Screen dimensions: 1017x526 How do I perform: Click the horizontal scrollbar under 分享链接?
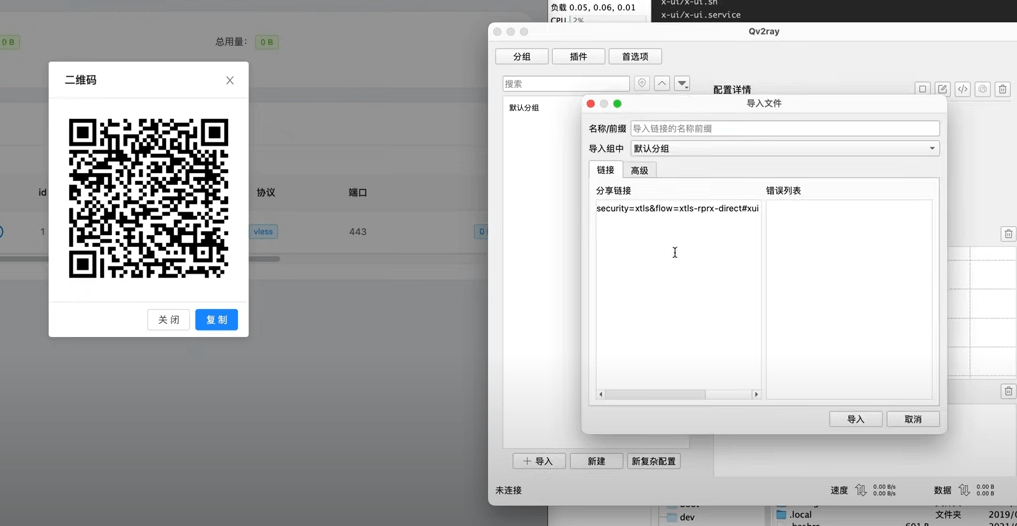point(678,394)
